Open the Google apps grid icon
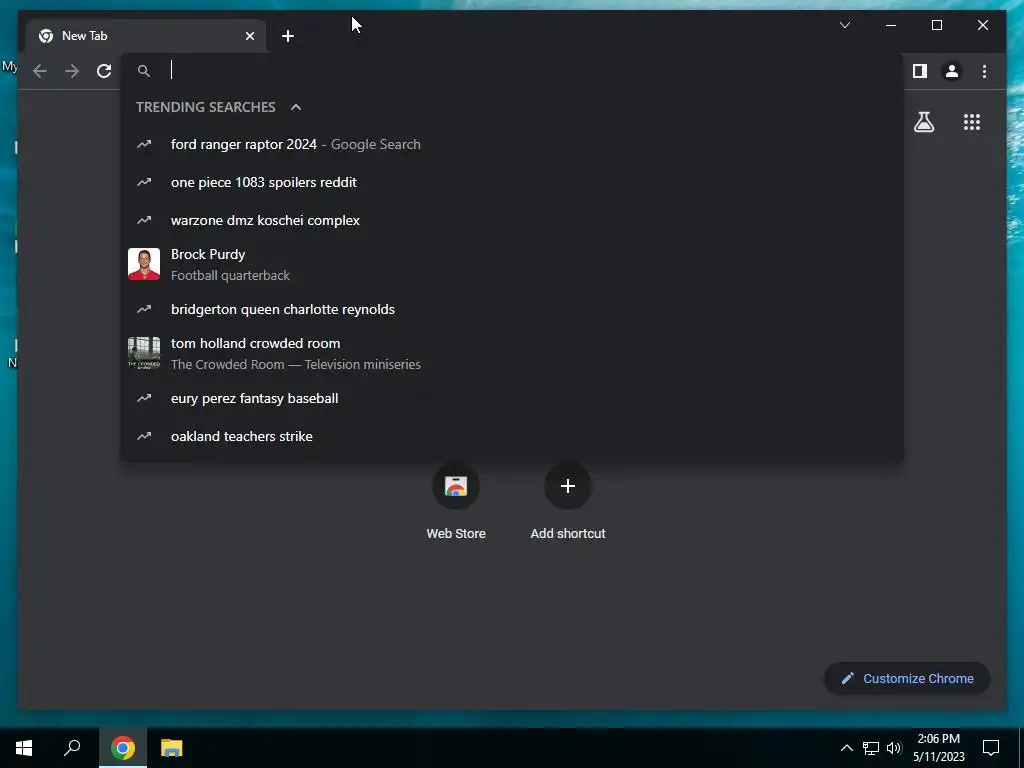The width and height of the screenshot is (1024, 768). [x=972, y=121]
